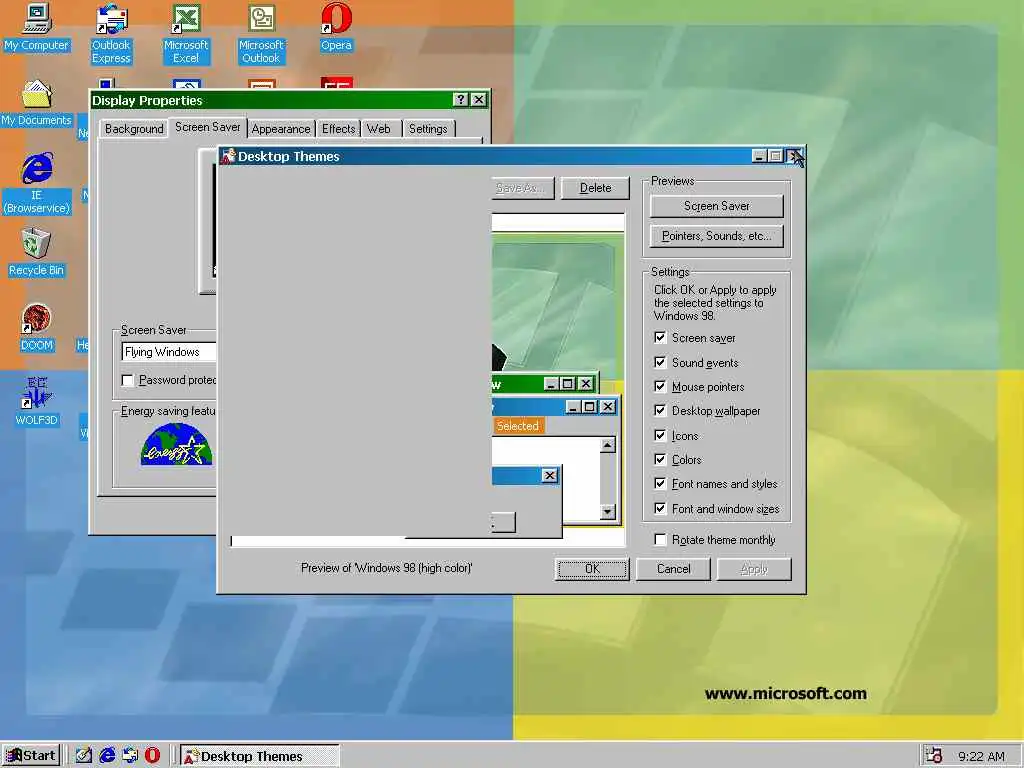This screenshot has width=1024, height=768.
Task: Open the IE (Browservice) desktop icon
Action: 37,184
